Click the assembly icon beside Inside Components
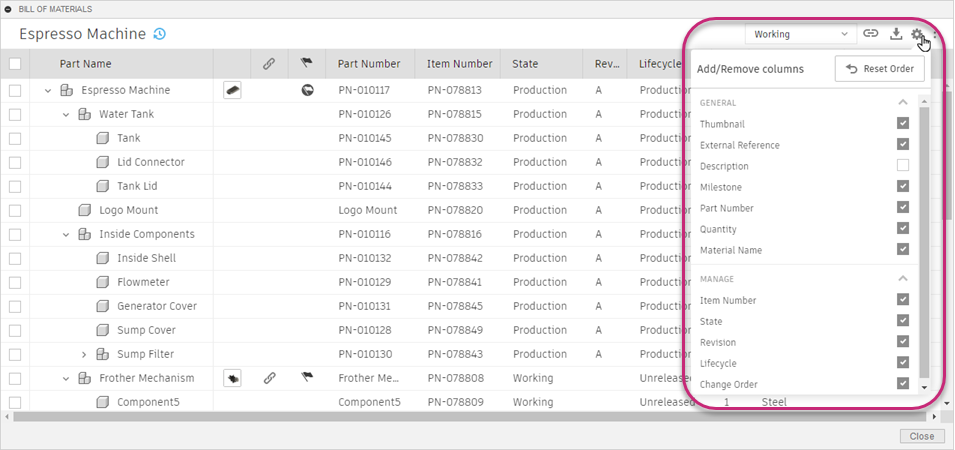The image size is (955, 450). (x=85, y=234)
